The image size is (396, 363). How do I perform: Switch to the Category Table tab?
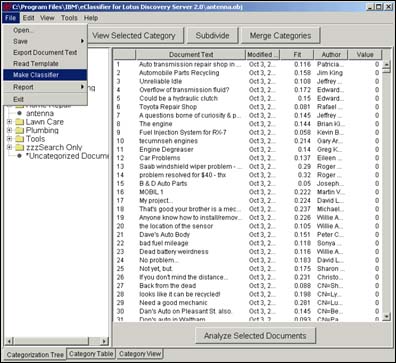pyautogui.click(x=91, y=354)
